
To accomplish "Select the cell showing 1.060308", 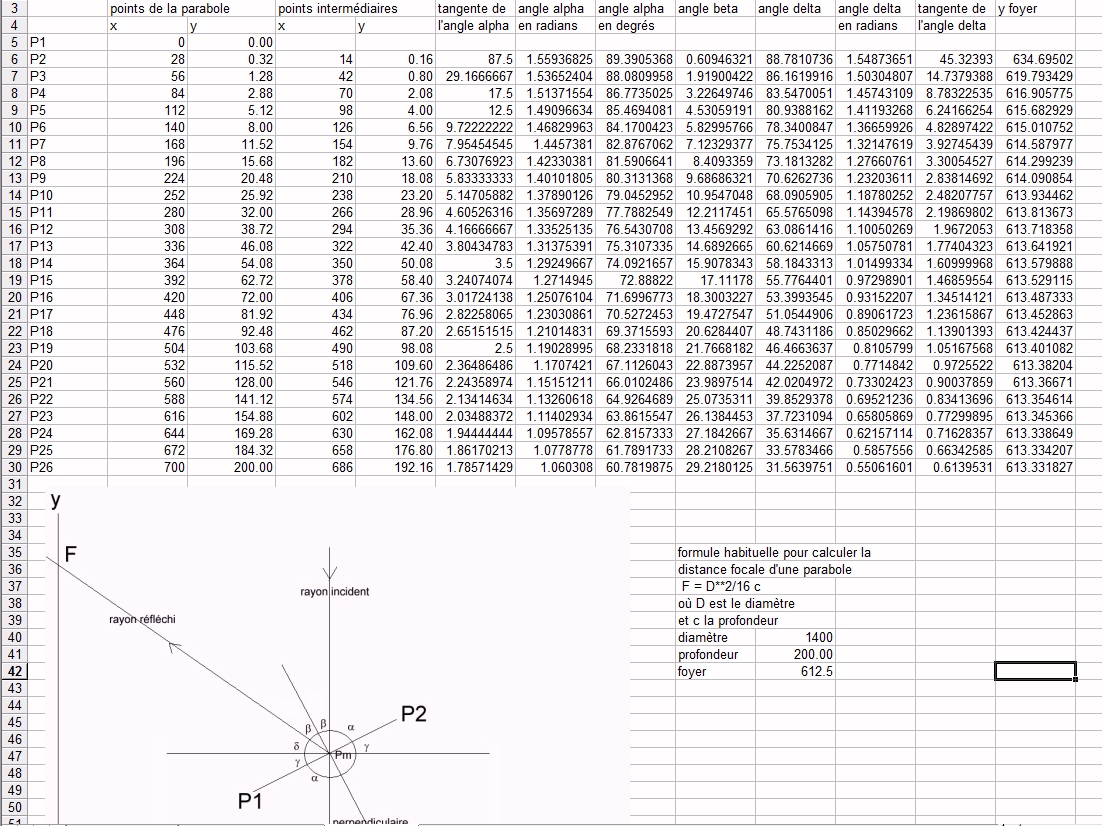I will 555,467.
